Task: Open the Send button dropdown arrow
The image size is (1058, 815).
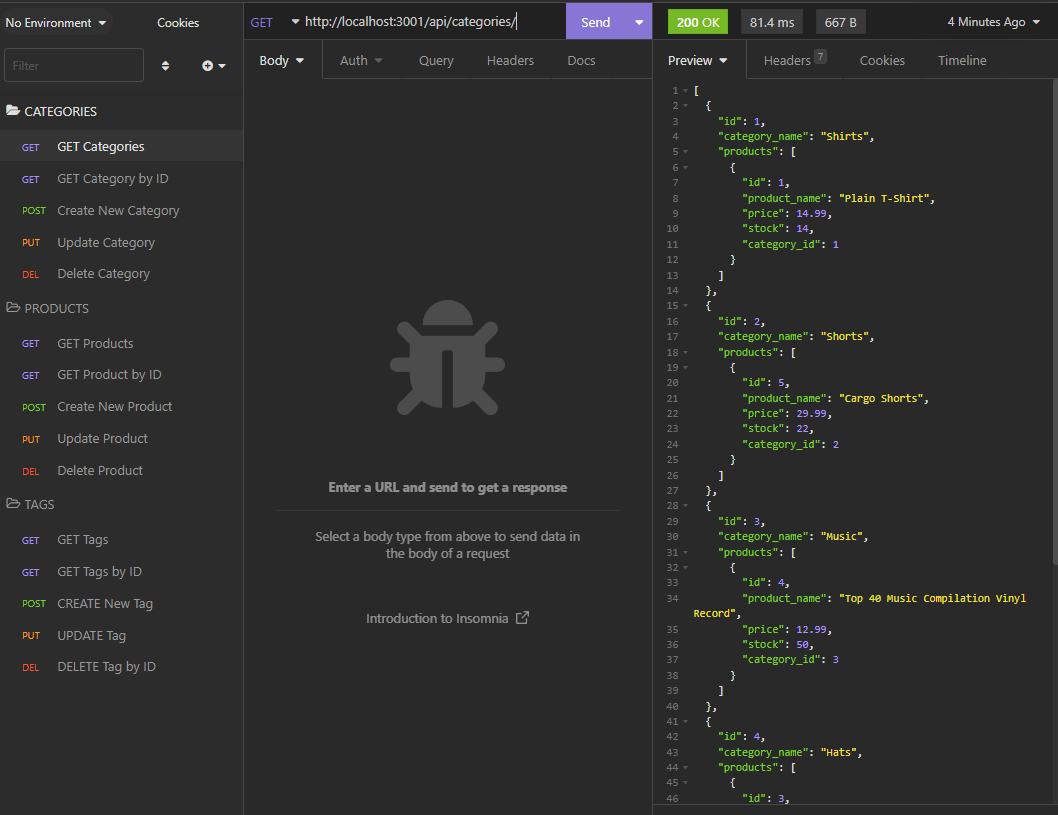Action: (x=637, y=20)
